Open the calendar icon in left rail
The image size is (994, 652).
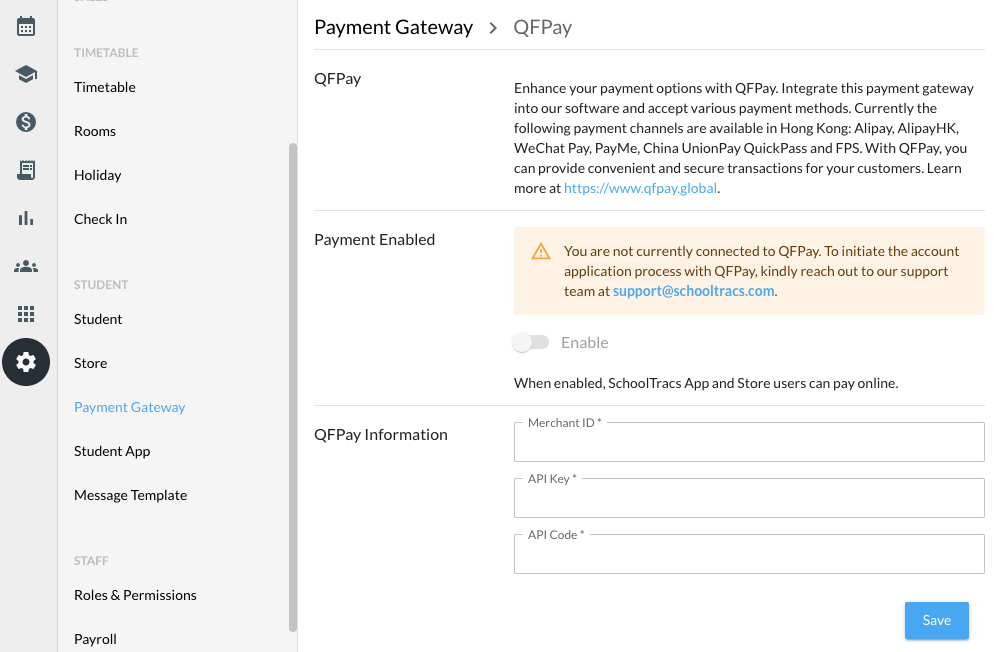click(26, 27)
